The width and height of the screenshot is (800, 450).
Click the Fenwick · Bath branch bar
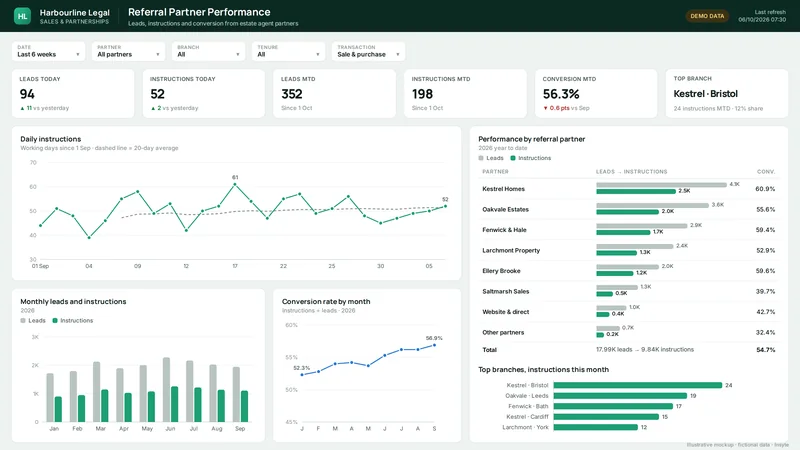pos(613,406)
